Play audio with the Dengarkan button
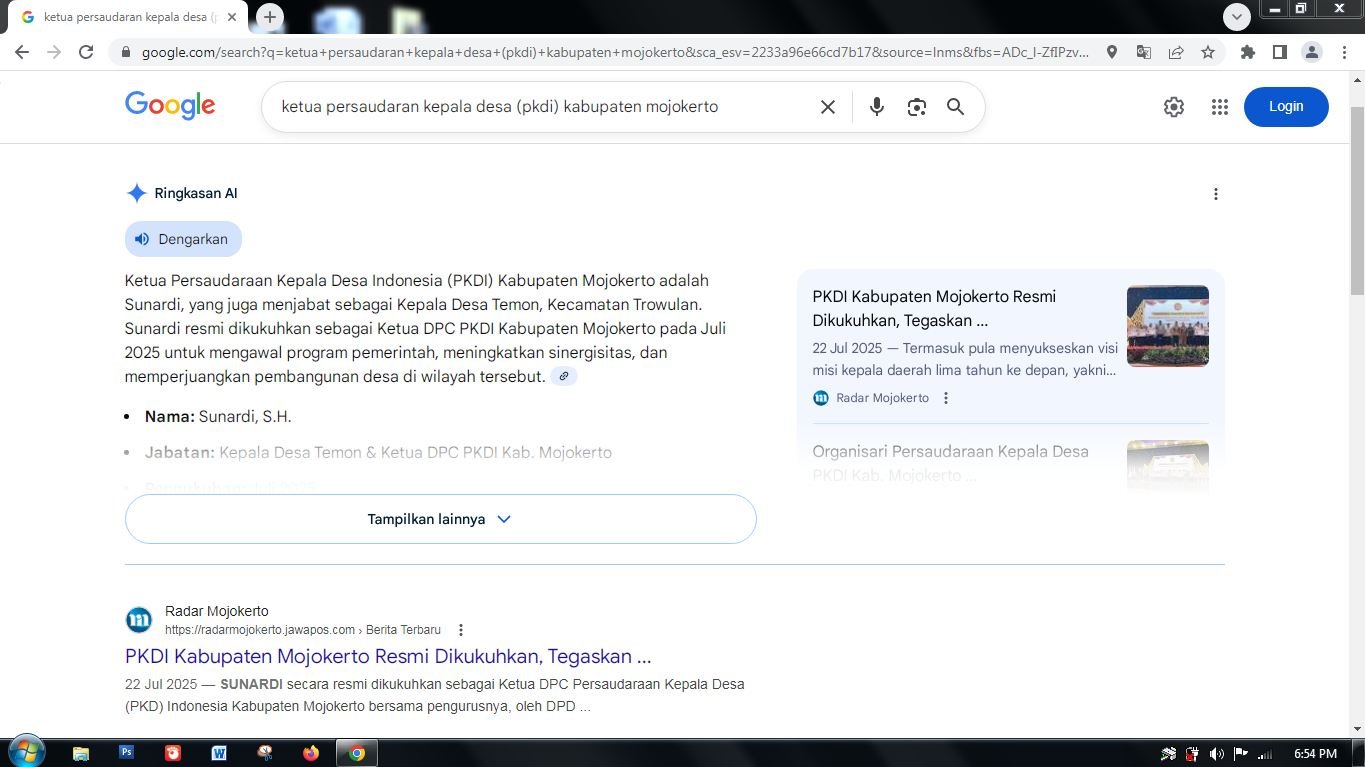The image size is (1365, 767). [x=183, y=239]
